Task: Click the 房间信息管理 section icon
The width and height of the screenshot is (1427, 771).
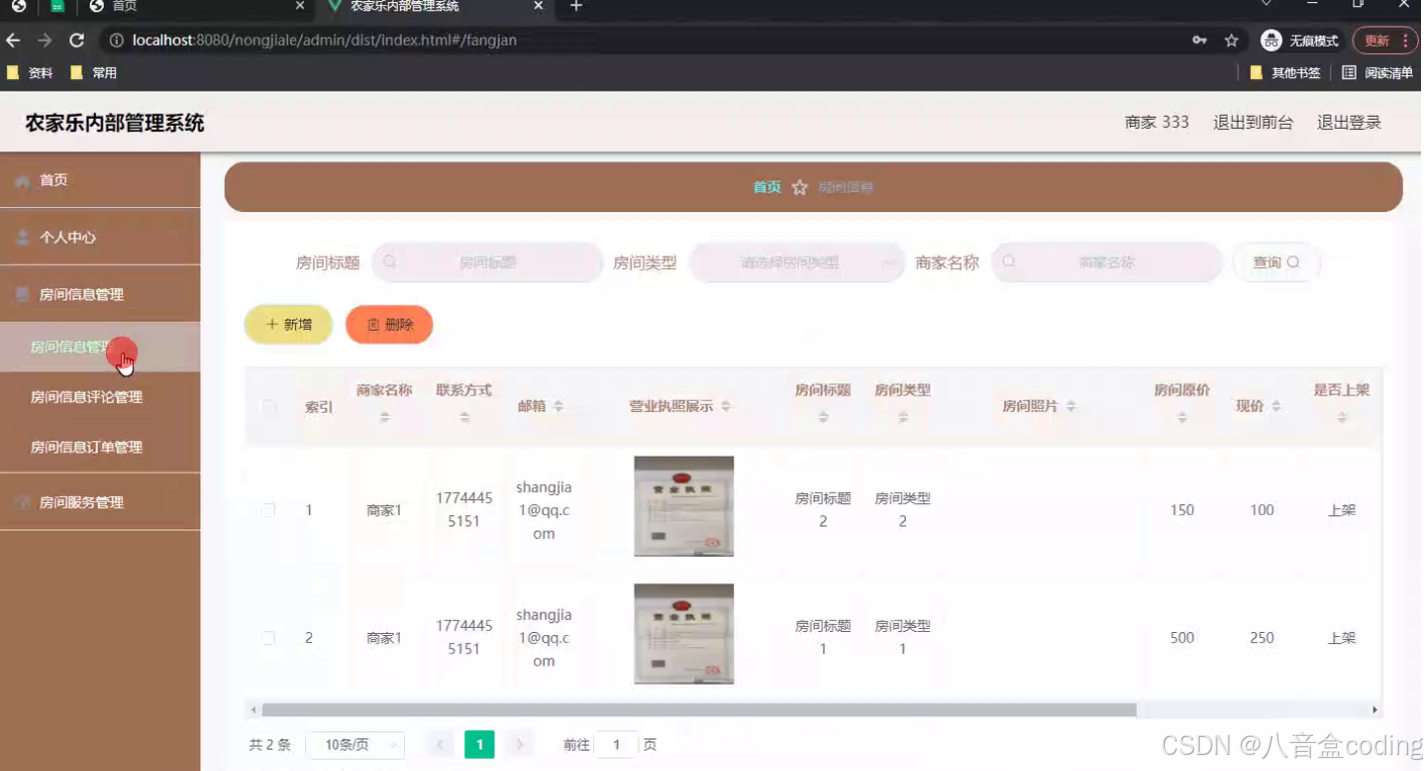Action: 21,294
